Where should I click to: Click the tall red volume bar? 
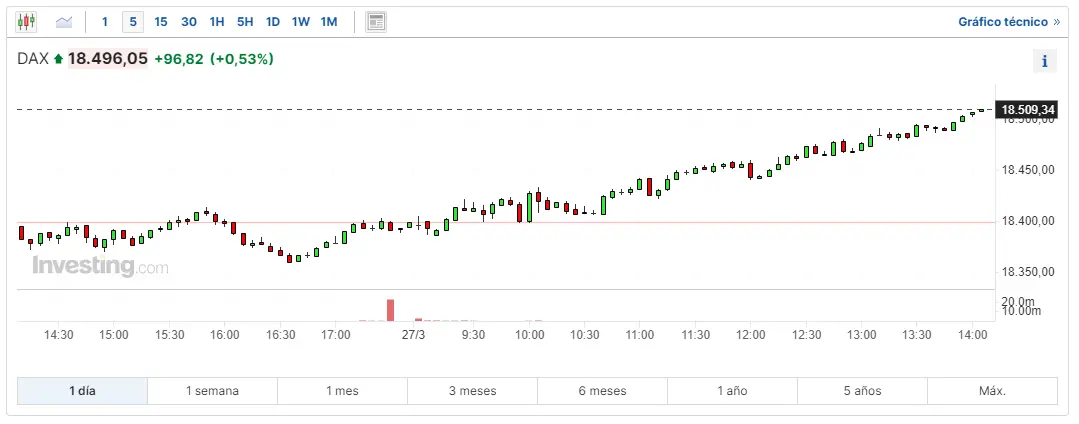click(x=391, y=310)
